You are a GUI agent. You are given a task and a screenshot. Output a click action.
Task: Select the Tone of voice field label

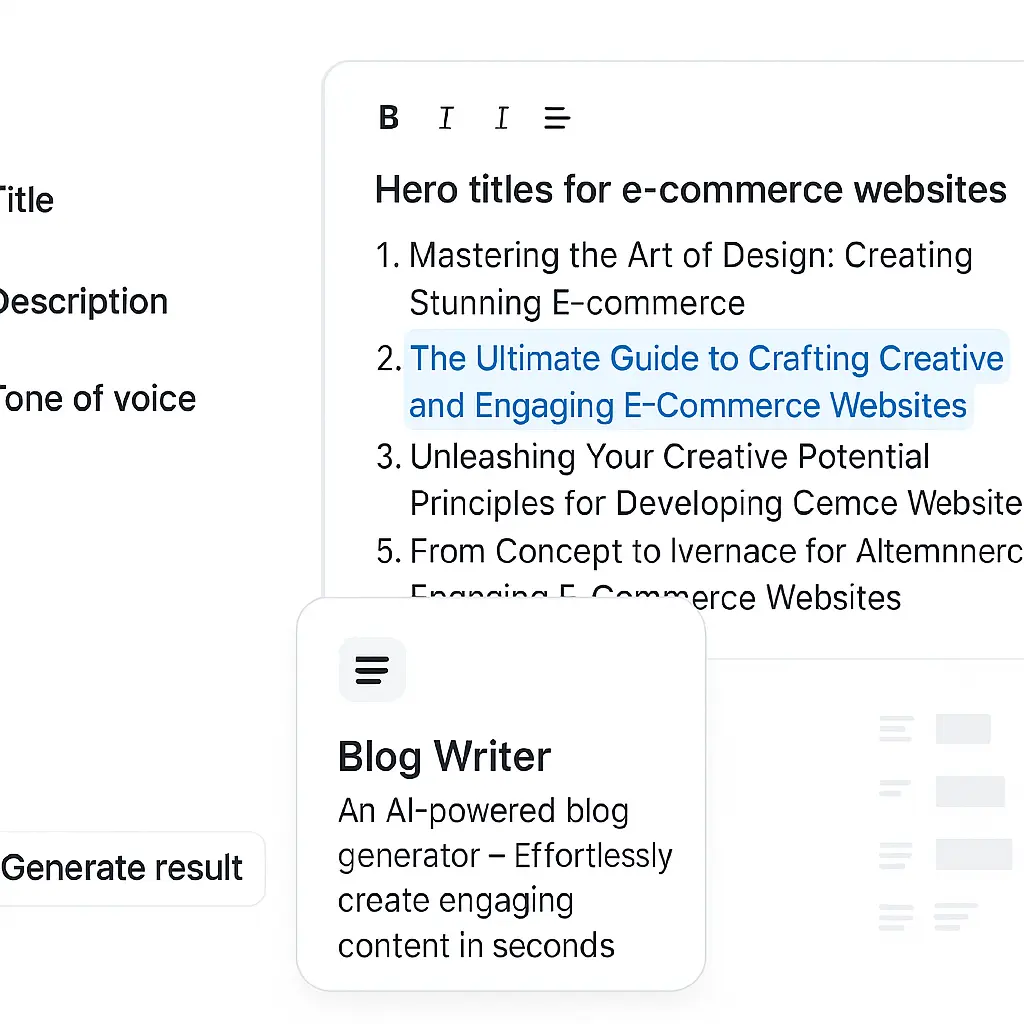(96, 399)
